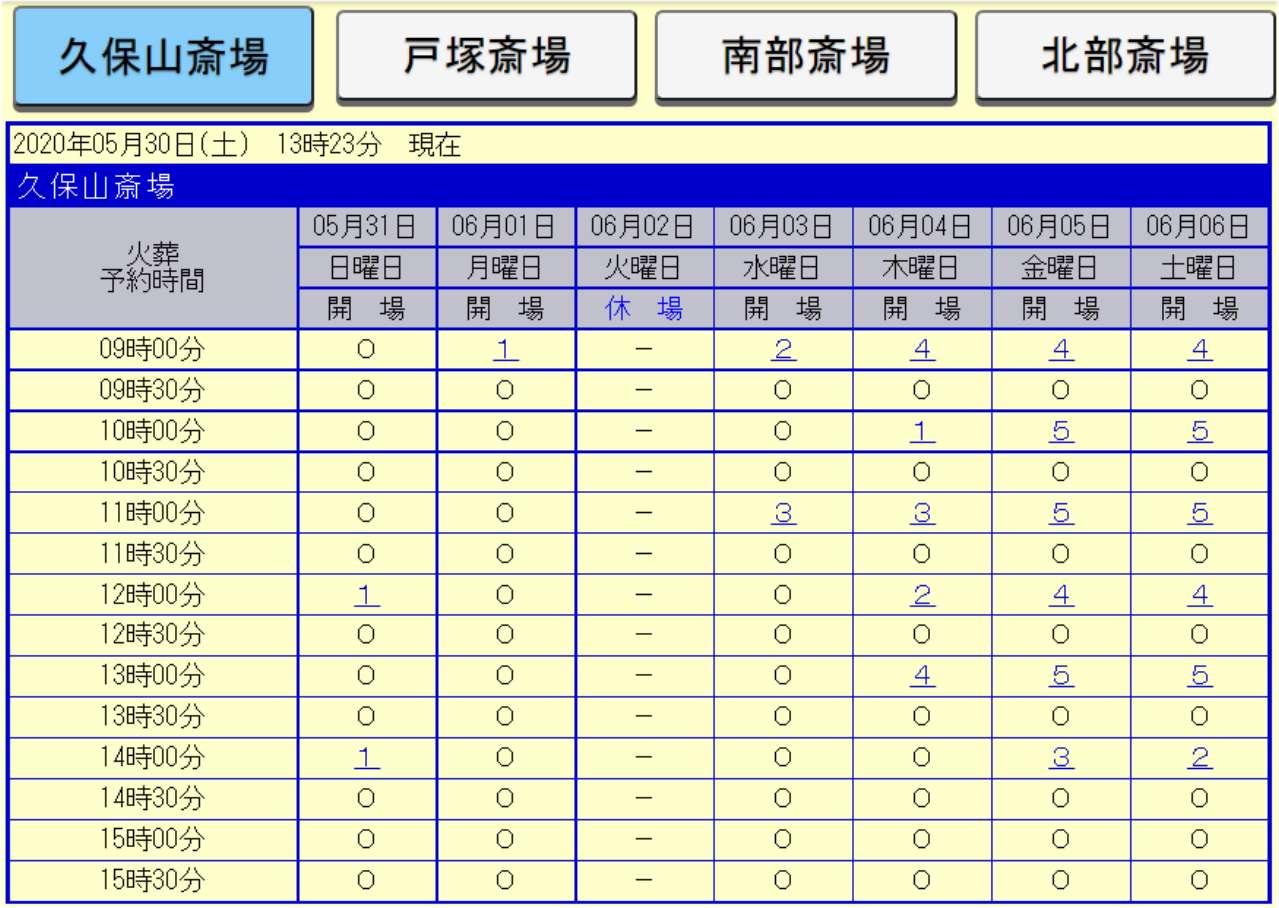Screen dimensions: 1279x908
Task: Click the 09時00分 link for 06月01日
Action: (505, 350)
